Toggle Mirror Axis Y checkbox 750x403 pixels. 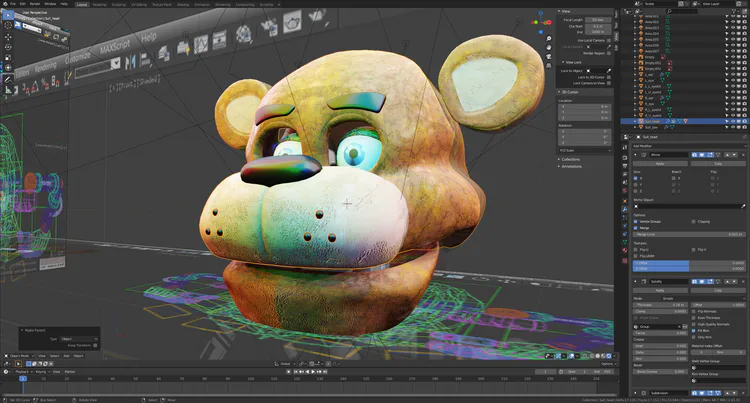pyautogui.click(x=636, y=184)
